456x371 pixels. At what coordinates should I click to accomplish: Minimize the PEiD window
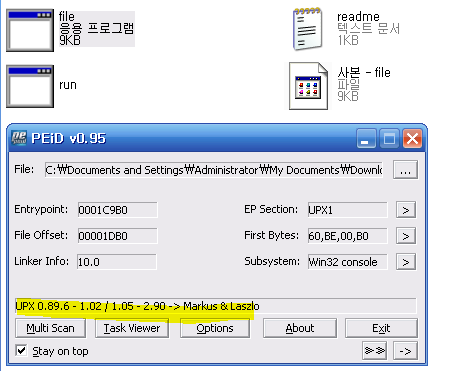366,138
